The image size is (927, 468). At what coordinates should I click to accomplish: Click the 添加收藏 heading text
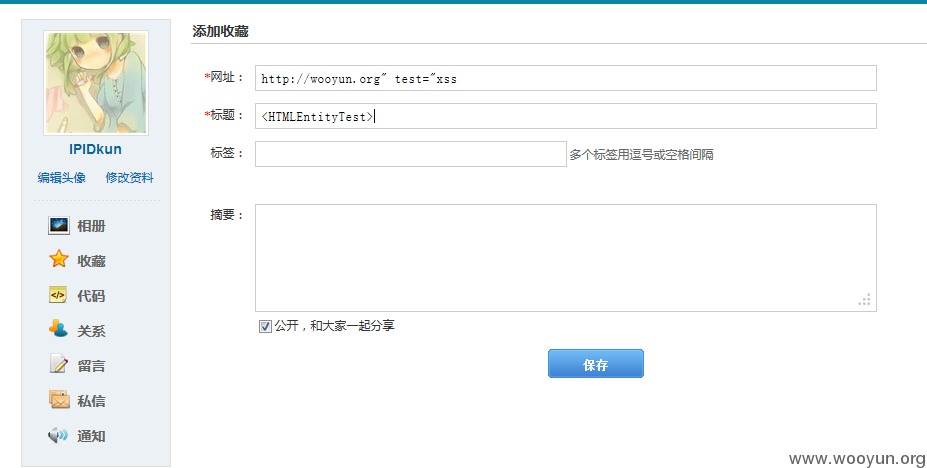[220, 31]
